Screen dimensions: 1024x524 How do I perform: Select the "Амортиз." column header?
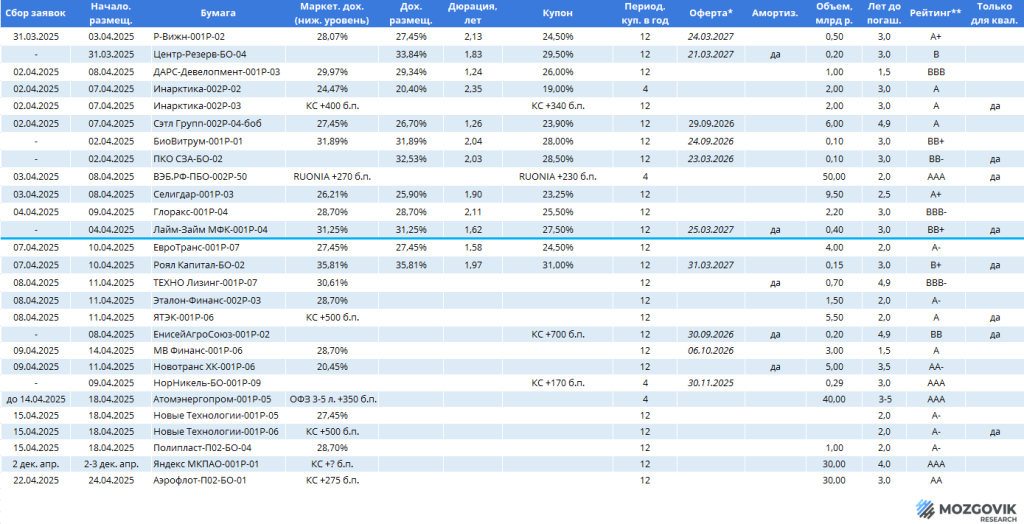[775, 13]
